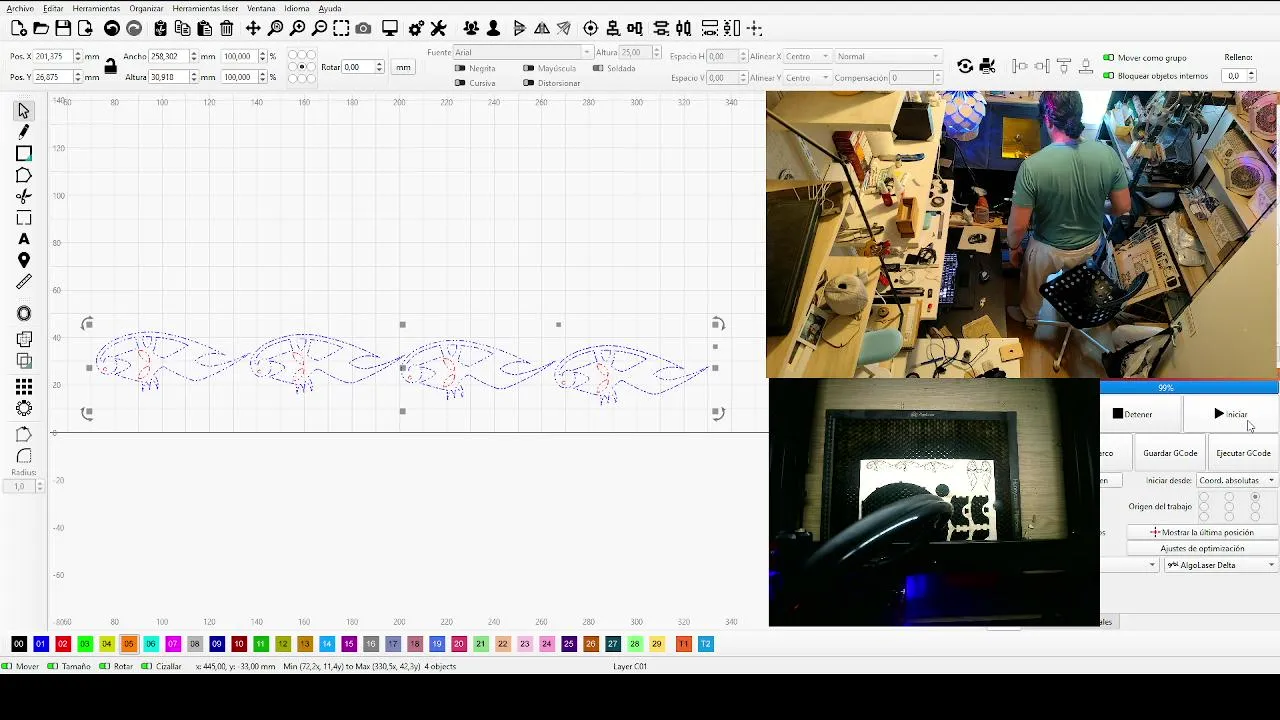This screenshot has height=720, width=1280.
Task: Open Device settings wrench icon
Action: tap(438, 29)
